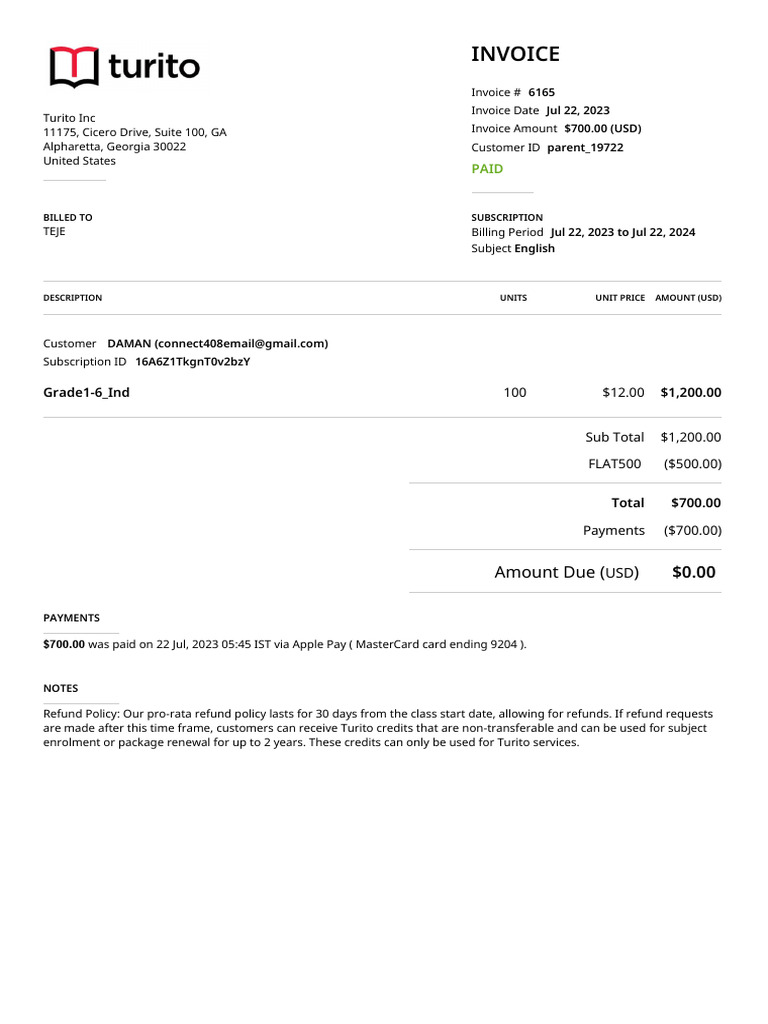Click the BILLED TO name TEJE
The width and height of the screenshot is (768, 1024).
[54, 231]
